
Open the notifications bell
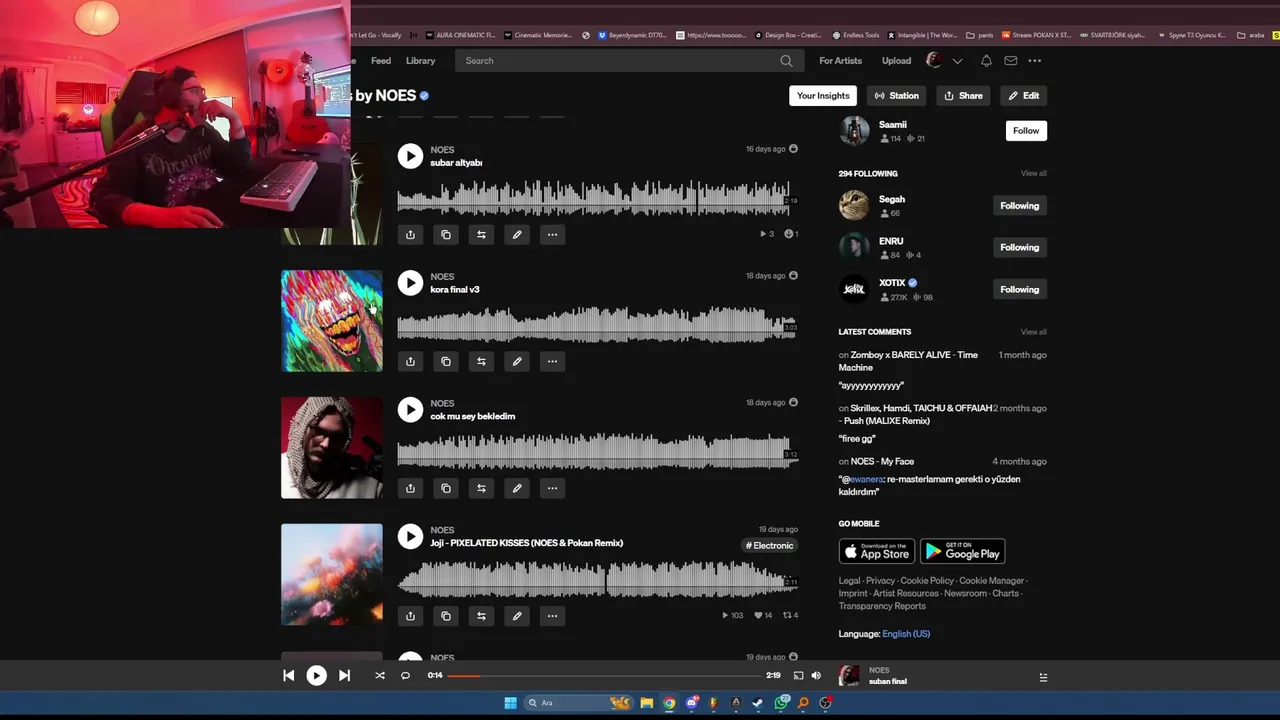986,61
